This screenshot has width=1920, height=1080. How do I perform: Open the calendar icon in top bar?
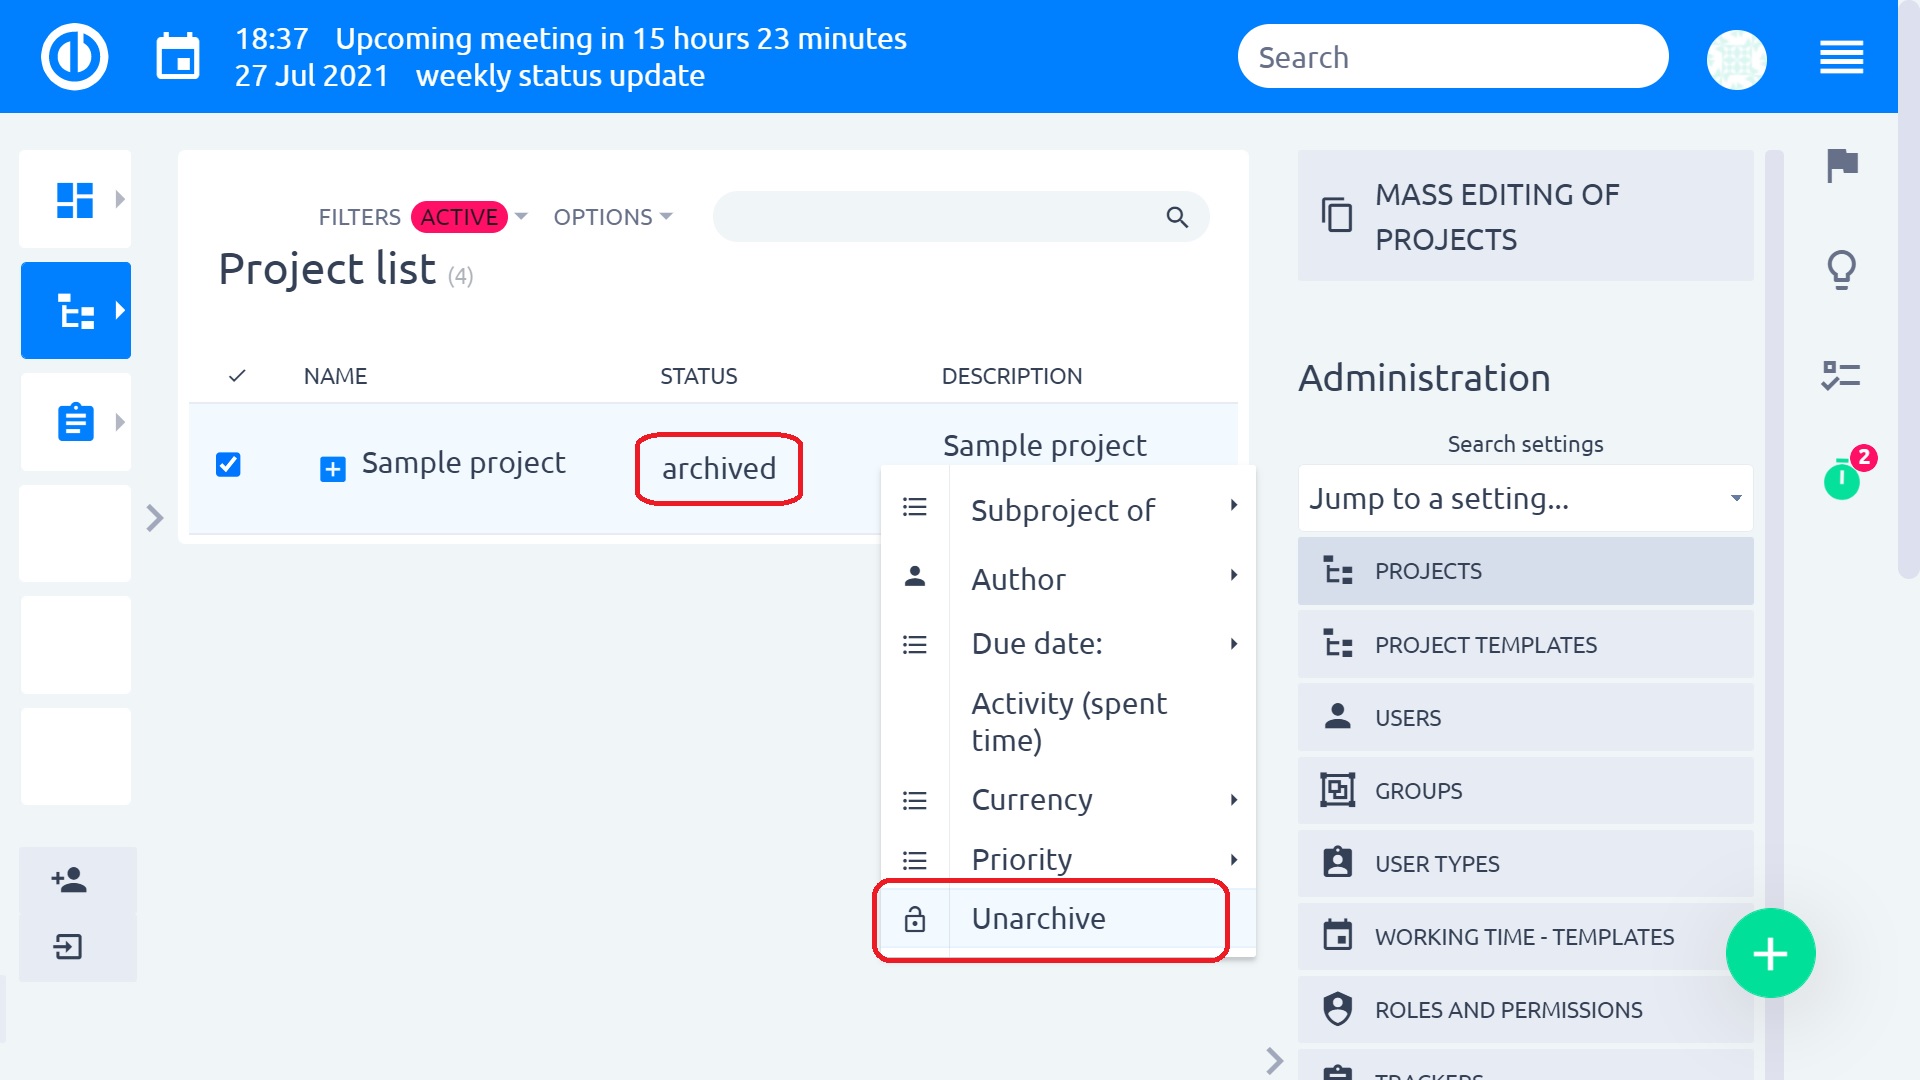coord(178,57)
